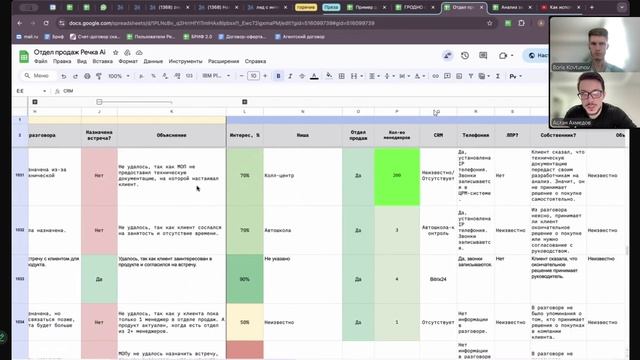The height and width of the screenshot is (360, 640).
Task: Select the Автошкола niche cell
Action: pyautogui.click(x=302, y=230)
